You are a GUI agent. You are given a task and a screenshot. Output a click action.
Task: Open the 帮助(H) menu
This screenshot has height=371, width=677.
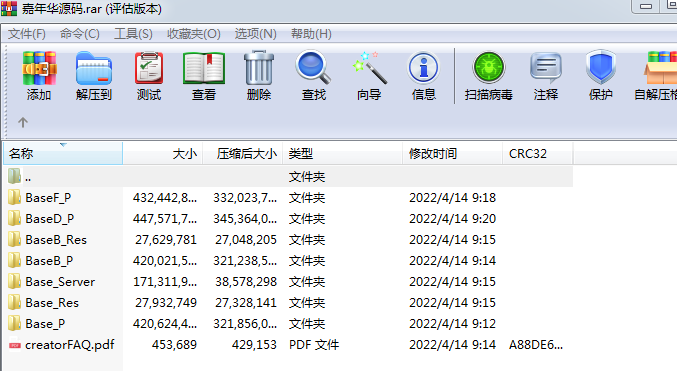click(311, 34)
